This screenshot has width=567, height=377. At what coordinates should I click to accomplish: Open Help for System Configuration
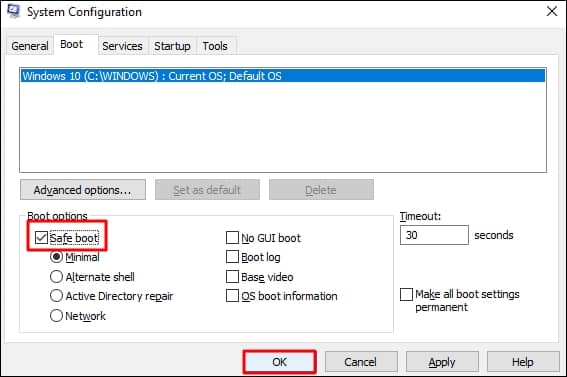pos(523,362)
